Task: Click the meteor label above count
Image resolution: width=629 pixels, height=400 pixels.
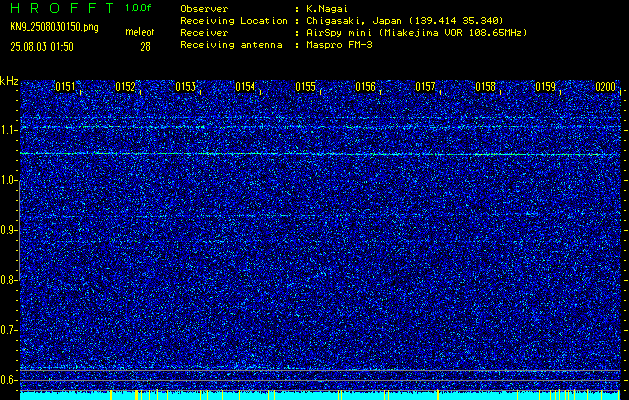Action: [x=140, y=32]
